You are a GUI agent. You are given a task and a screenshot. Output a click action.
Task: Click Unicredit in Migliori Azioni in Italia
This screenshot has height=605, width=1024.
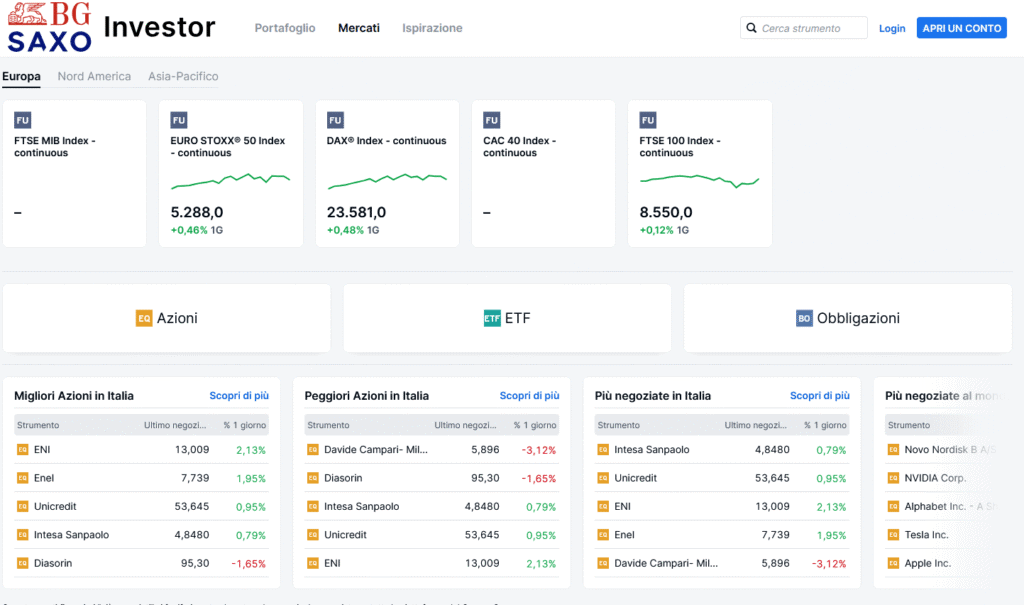tap(55, 506)
